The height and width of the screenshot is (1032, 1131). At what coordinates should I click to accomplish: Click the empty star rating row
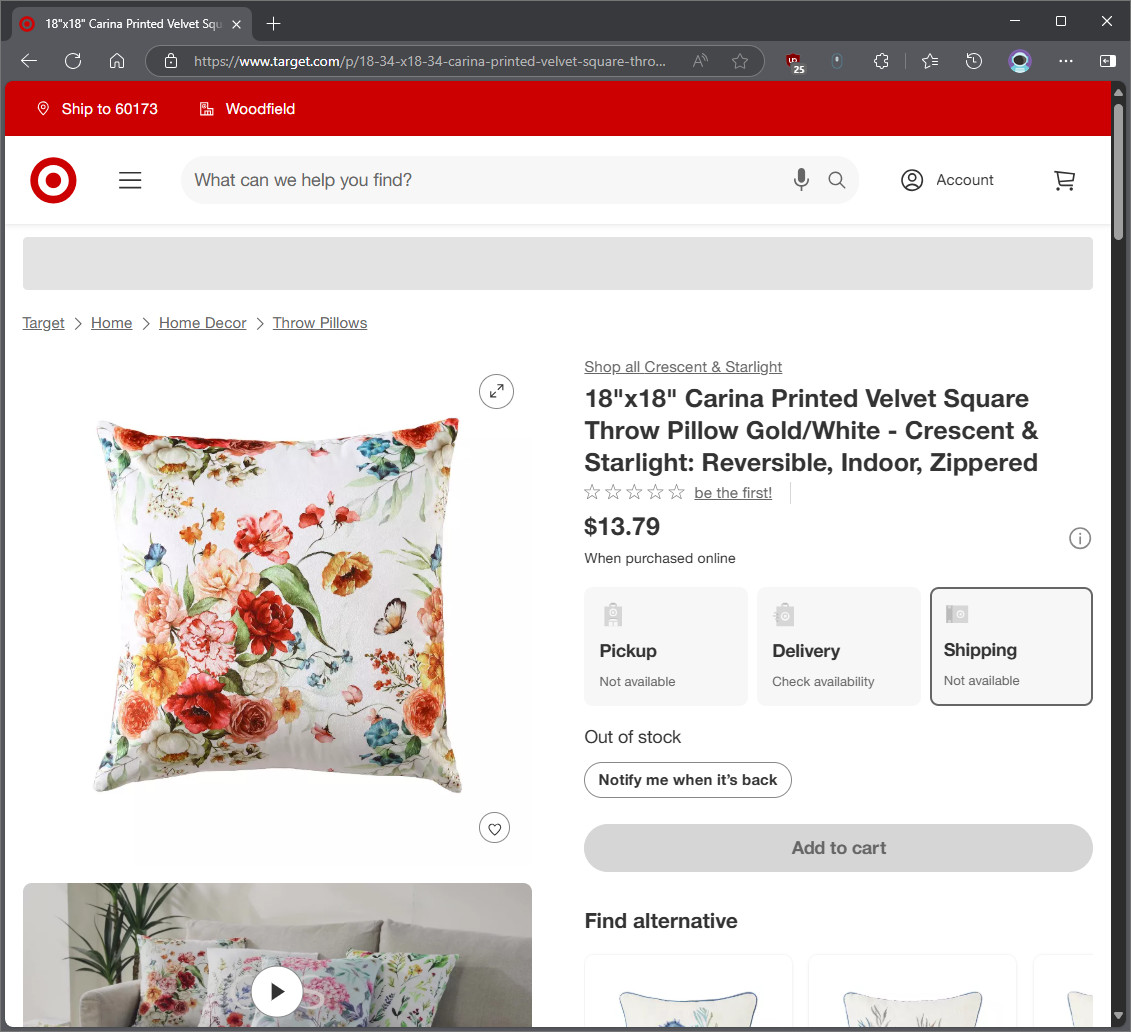tap(634, 493)
